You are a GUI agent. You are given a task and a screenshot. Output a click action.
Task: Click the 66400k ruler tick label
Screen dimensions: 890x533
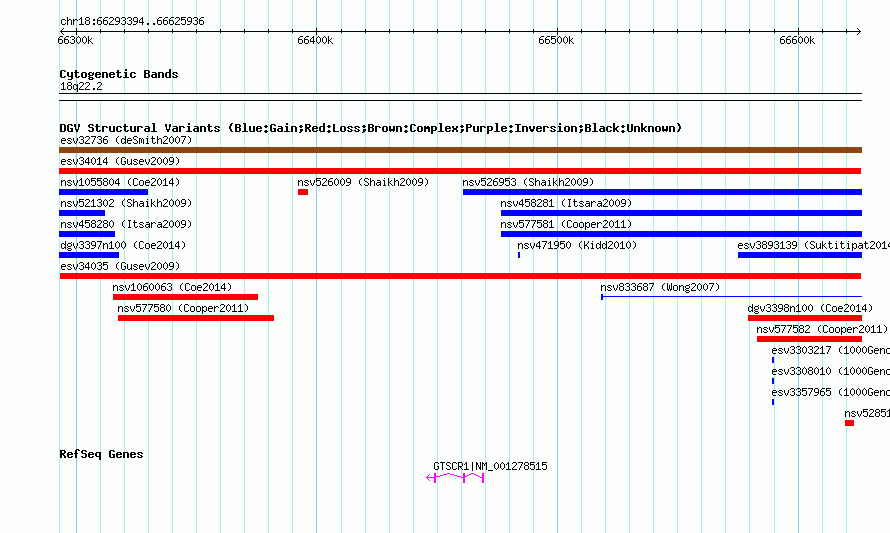315,40
